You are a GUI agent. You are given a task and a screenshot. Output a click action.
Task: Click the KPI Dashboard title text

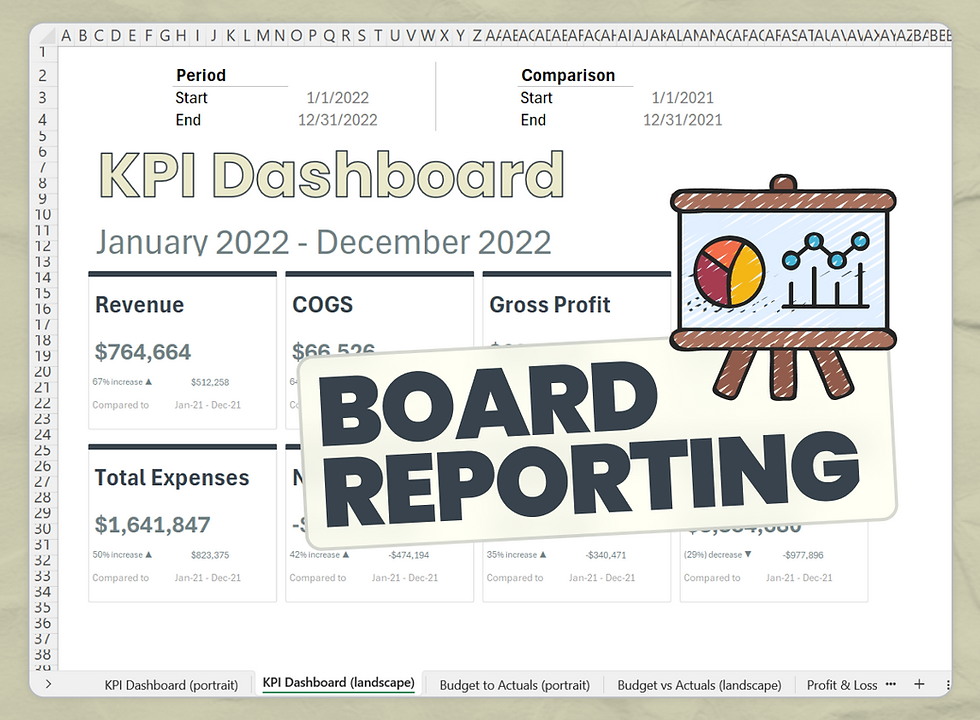click(x=330, y=175)
